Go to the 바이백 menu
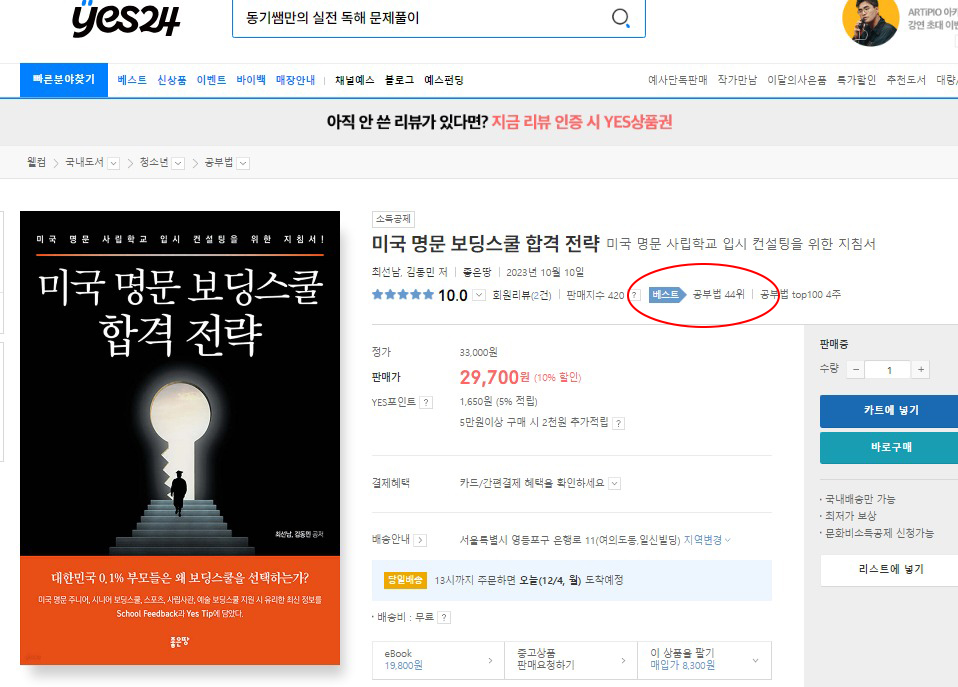 251,80
